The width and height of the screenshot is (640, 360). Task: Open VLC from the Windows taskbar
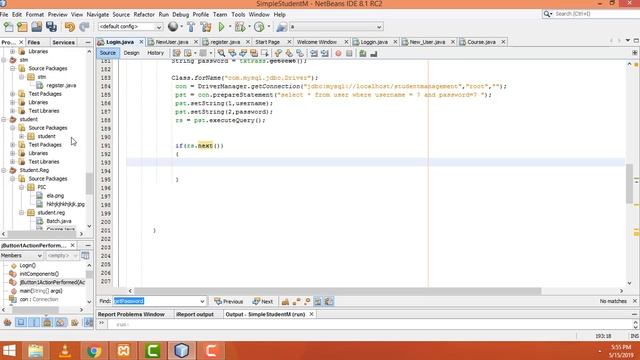click(65, 351)
